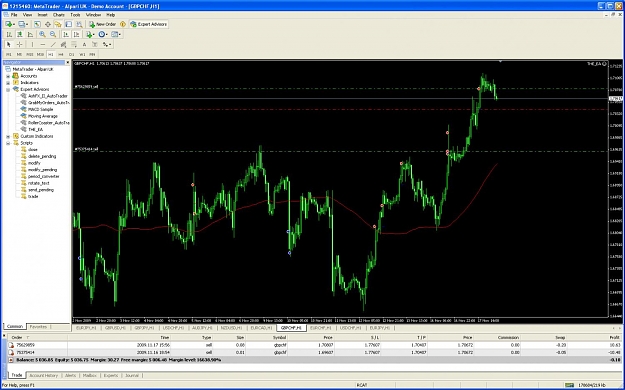Collapse the Expert Advisors tree node
The height and width of the screenshot is (390, 625).
tap(8, 89)
